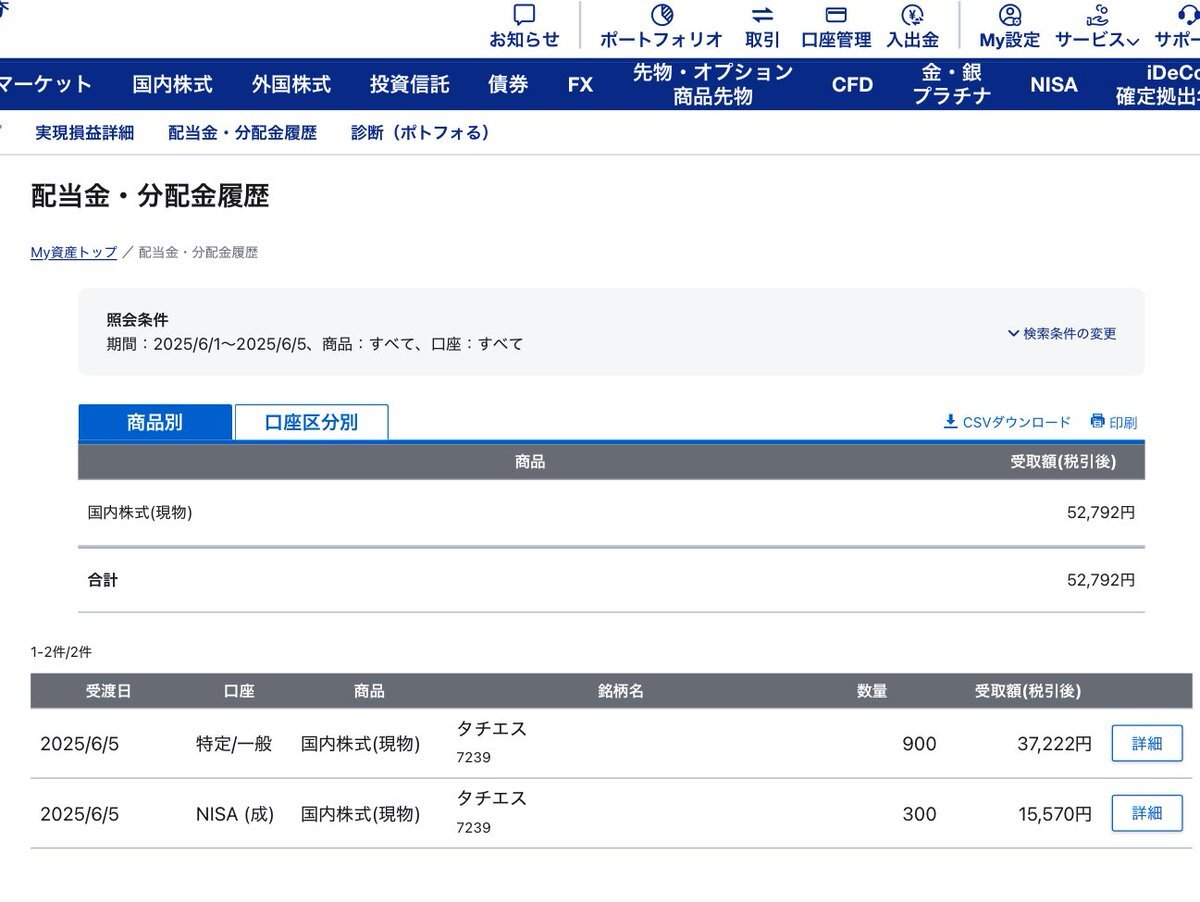Open the 投資信託 menu

tap(409, 85)
